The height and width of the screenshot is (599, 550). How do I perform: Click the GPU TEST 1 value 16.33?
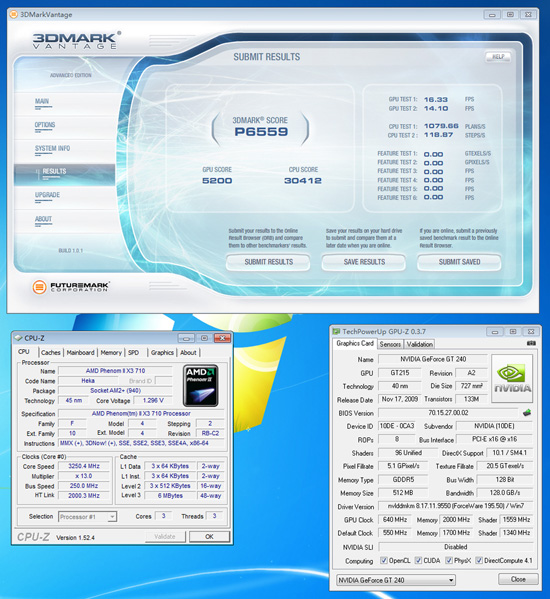[436, 99]
